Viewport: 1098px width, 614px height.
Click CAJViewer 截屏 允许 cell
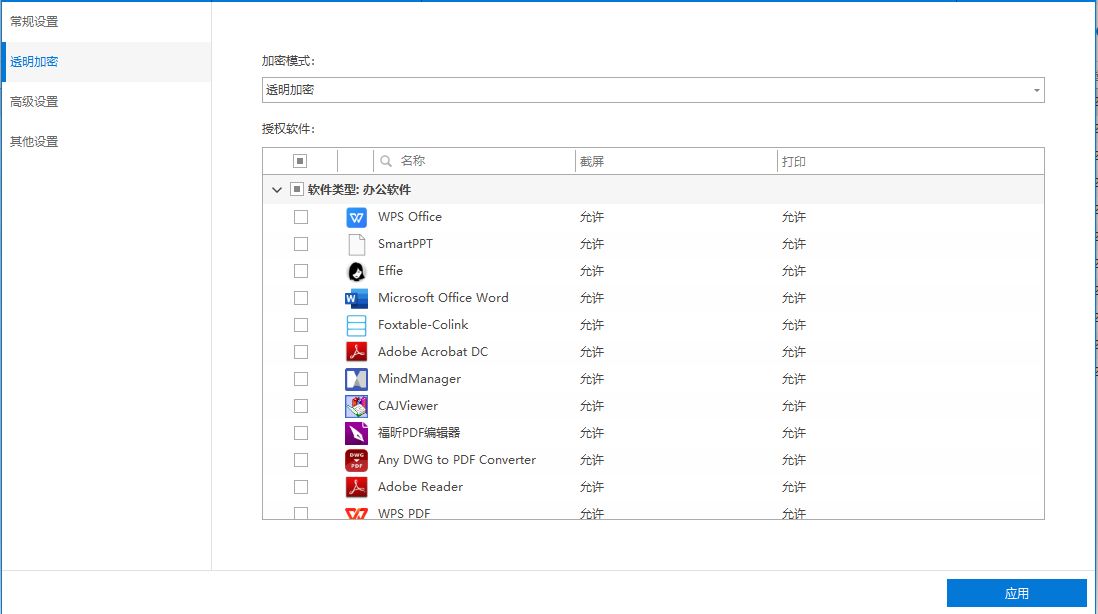click(592, 406)
